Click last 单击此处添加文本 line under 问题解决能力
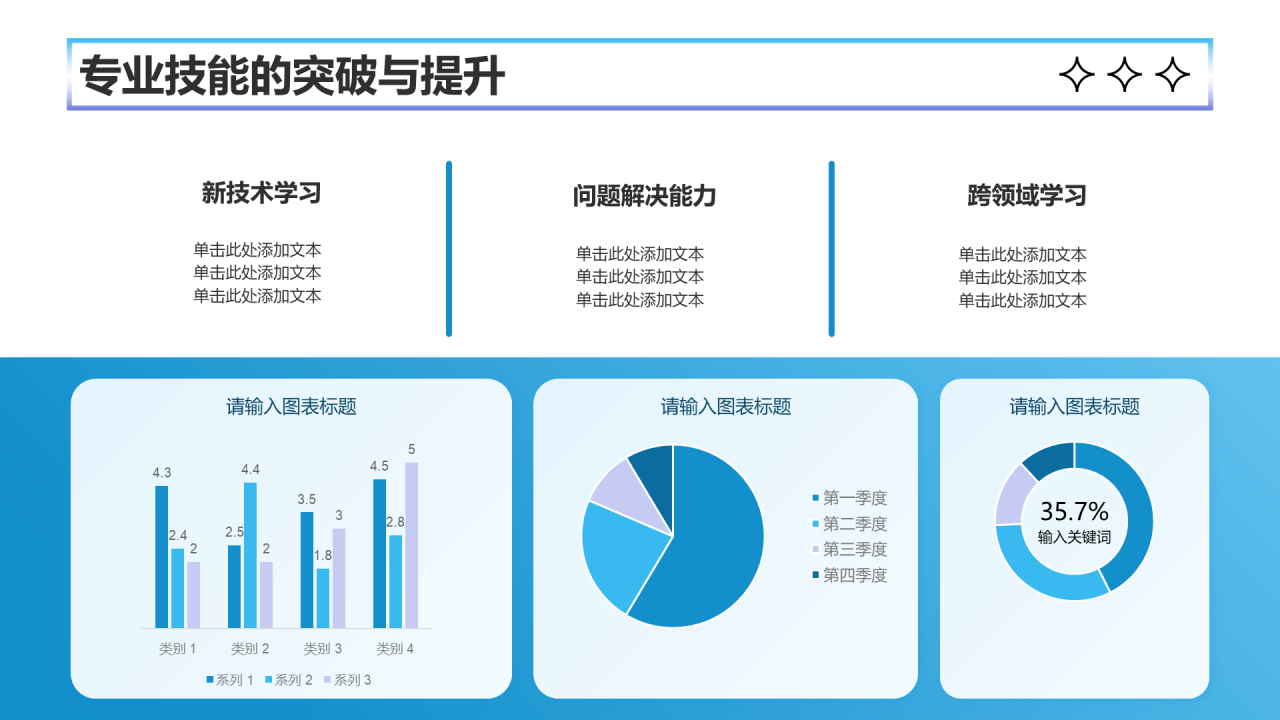The height and width of the screenshot is (720, 1280). 640,299
